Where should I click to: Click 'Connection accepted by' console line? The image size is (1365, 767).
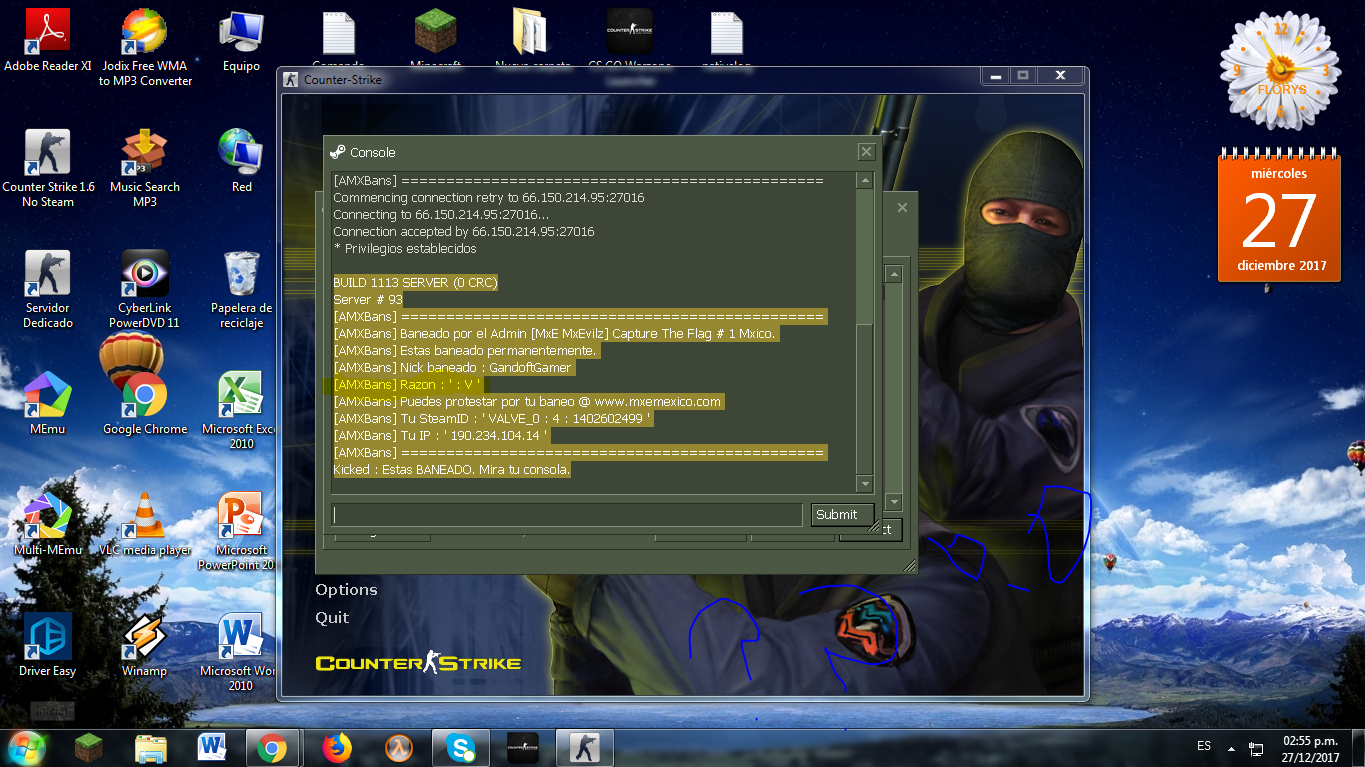click(464, 232)
